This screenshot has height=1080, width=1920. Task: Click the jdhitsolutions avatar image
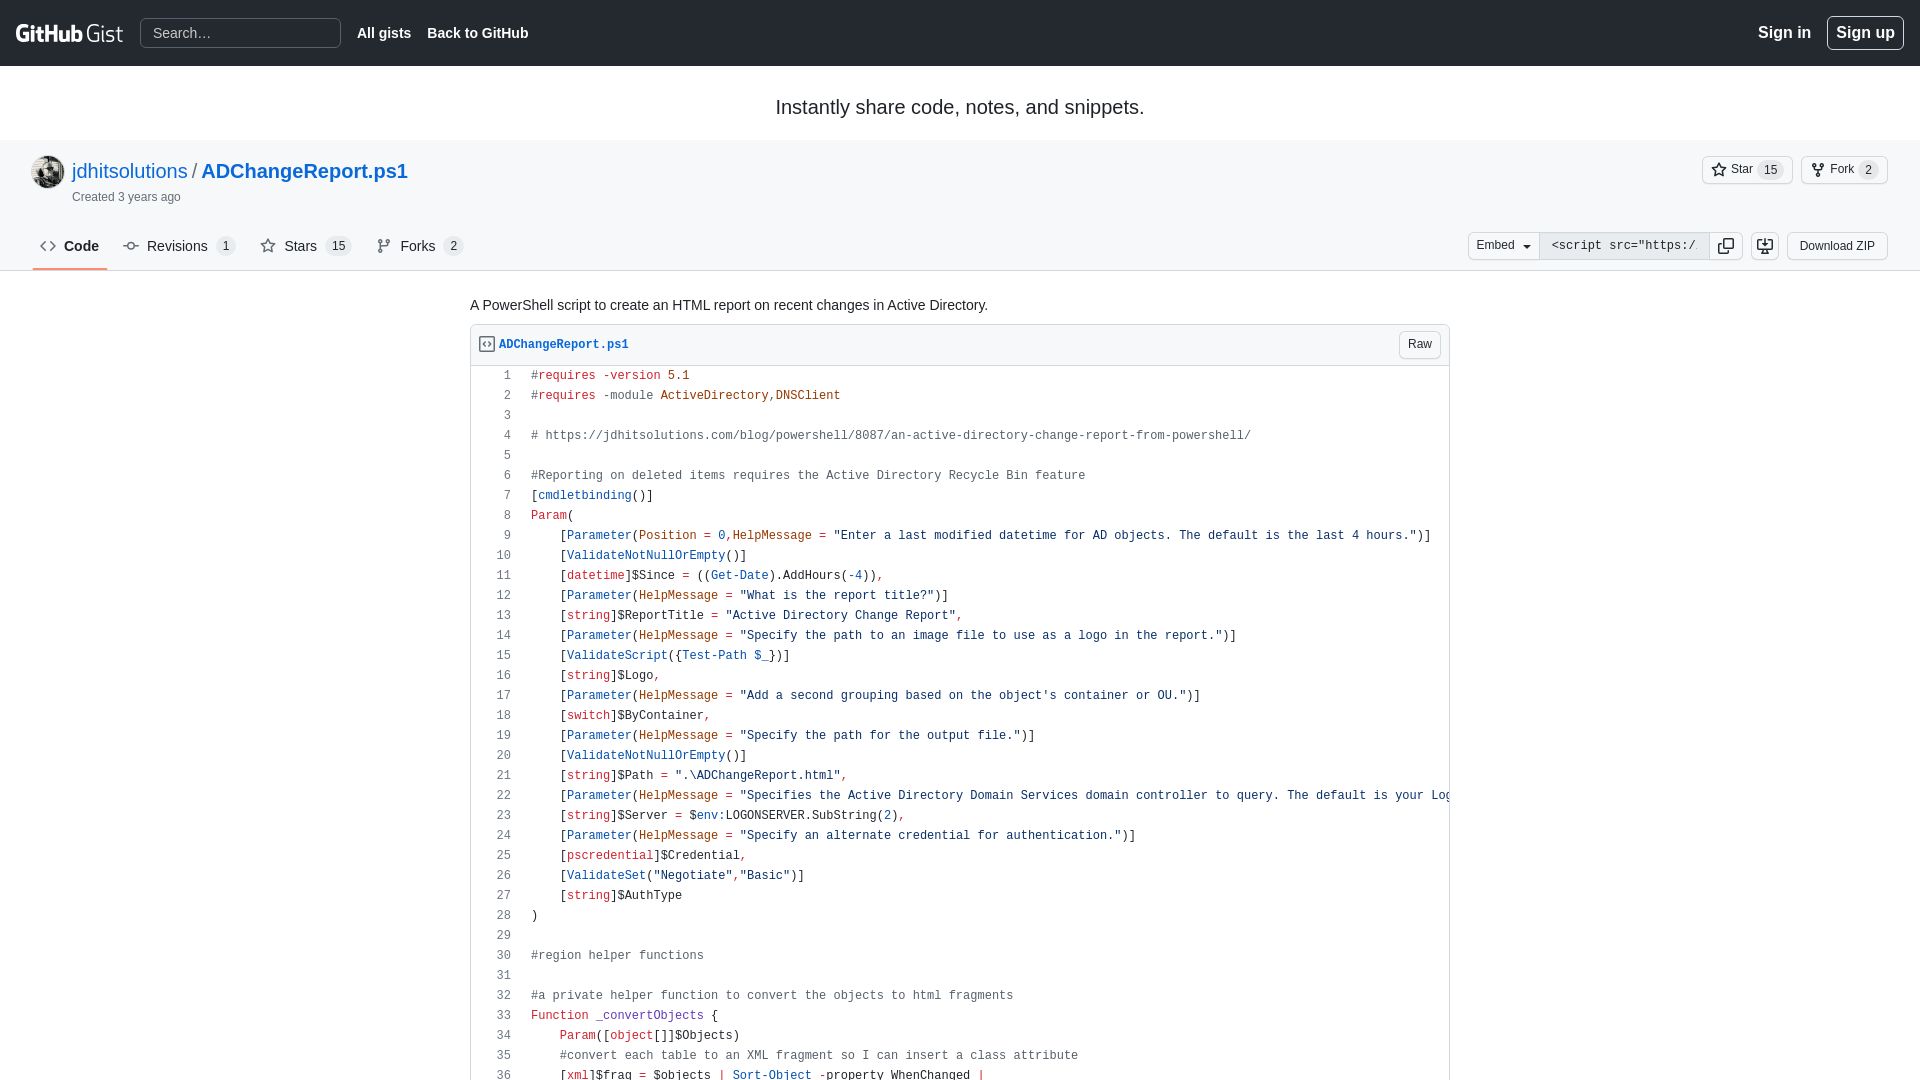[x=48, y=172]
